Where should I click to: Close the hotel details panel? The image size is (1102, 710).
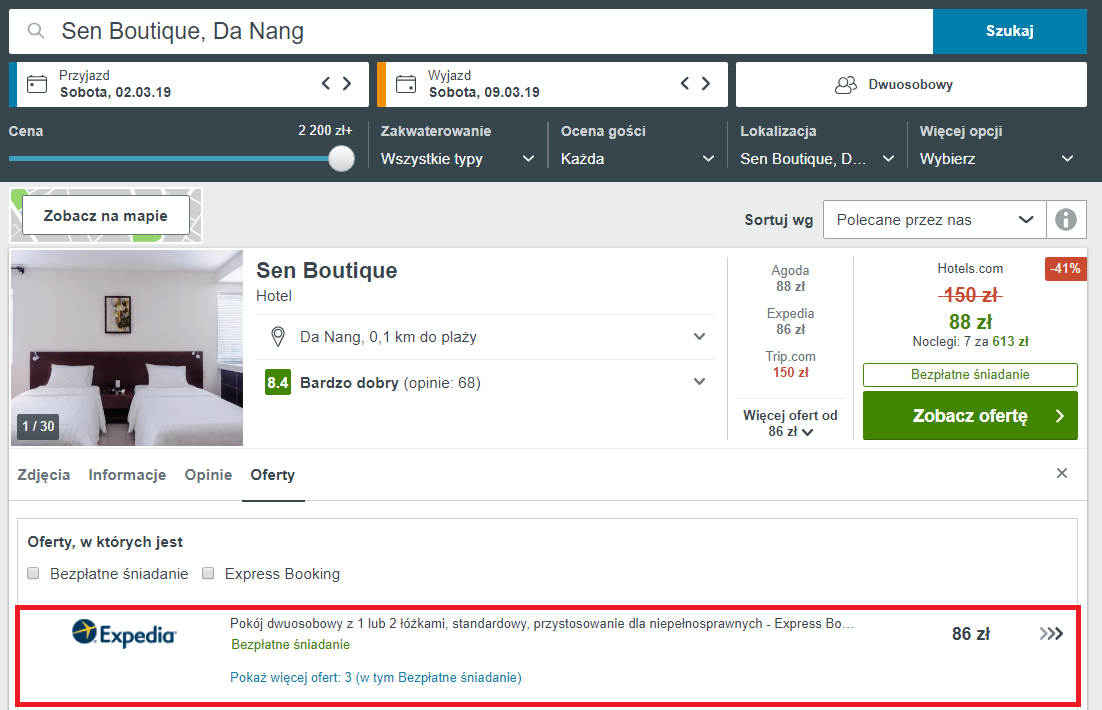[1062, 473]
